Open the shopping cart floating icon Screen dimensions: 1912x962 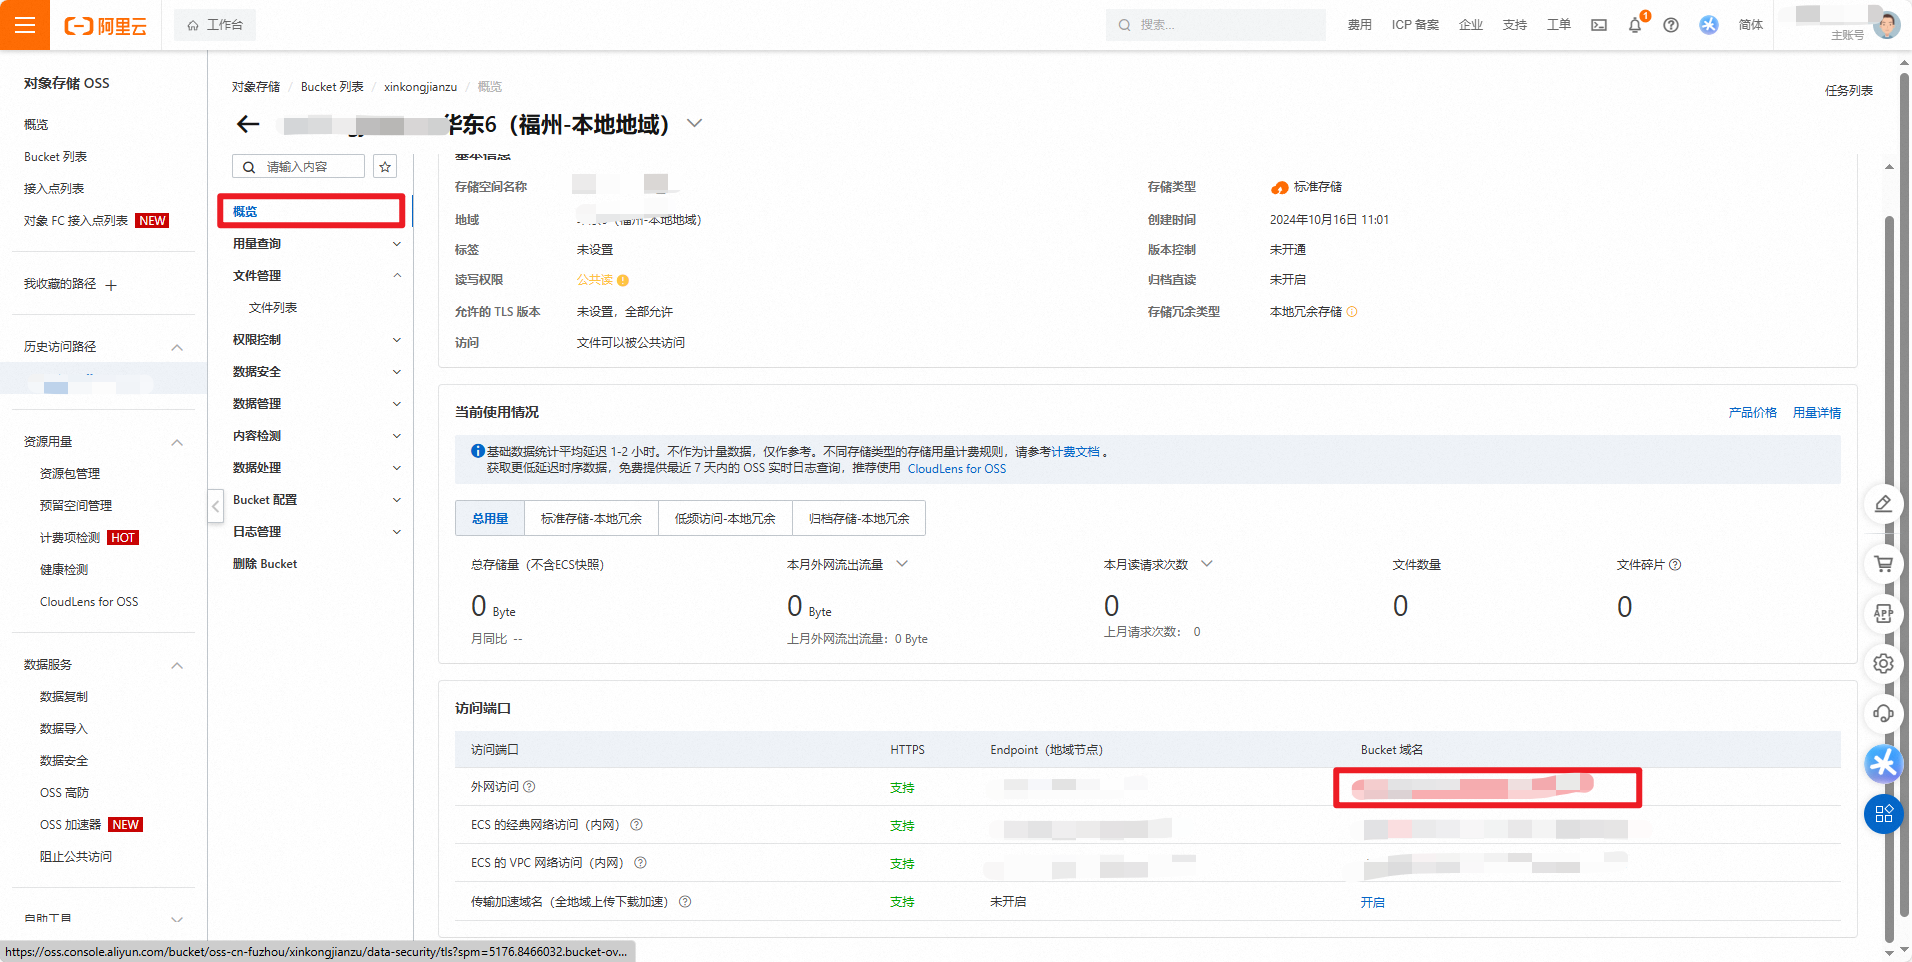coord(1883,564)
